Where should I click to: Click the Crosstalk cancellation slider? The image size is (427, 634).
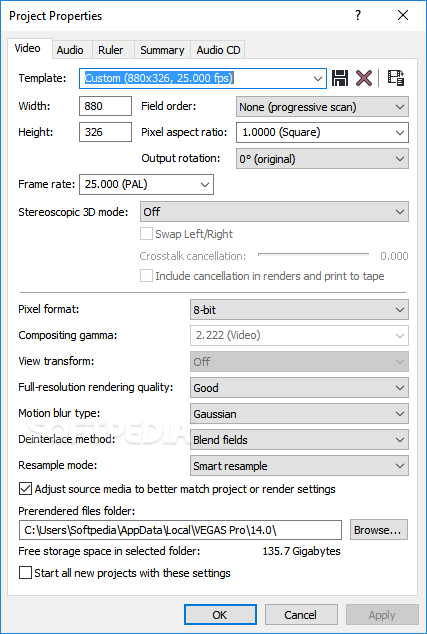(x=314, y=255)
